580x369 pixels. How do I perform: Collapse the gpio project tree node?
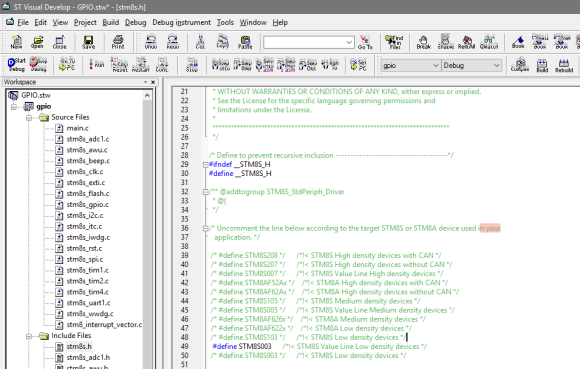14,107
